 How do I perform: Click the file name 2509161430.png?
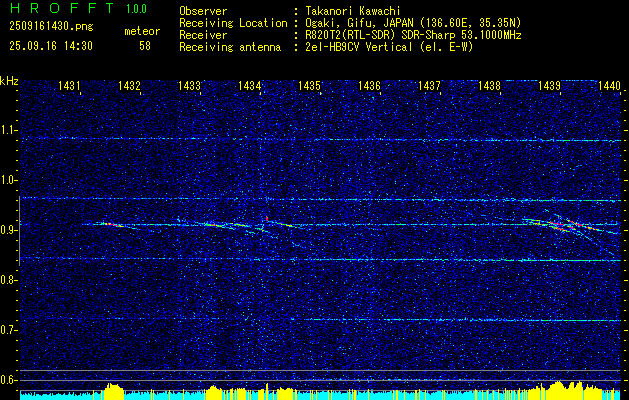point(51,27)
